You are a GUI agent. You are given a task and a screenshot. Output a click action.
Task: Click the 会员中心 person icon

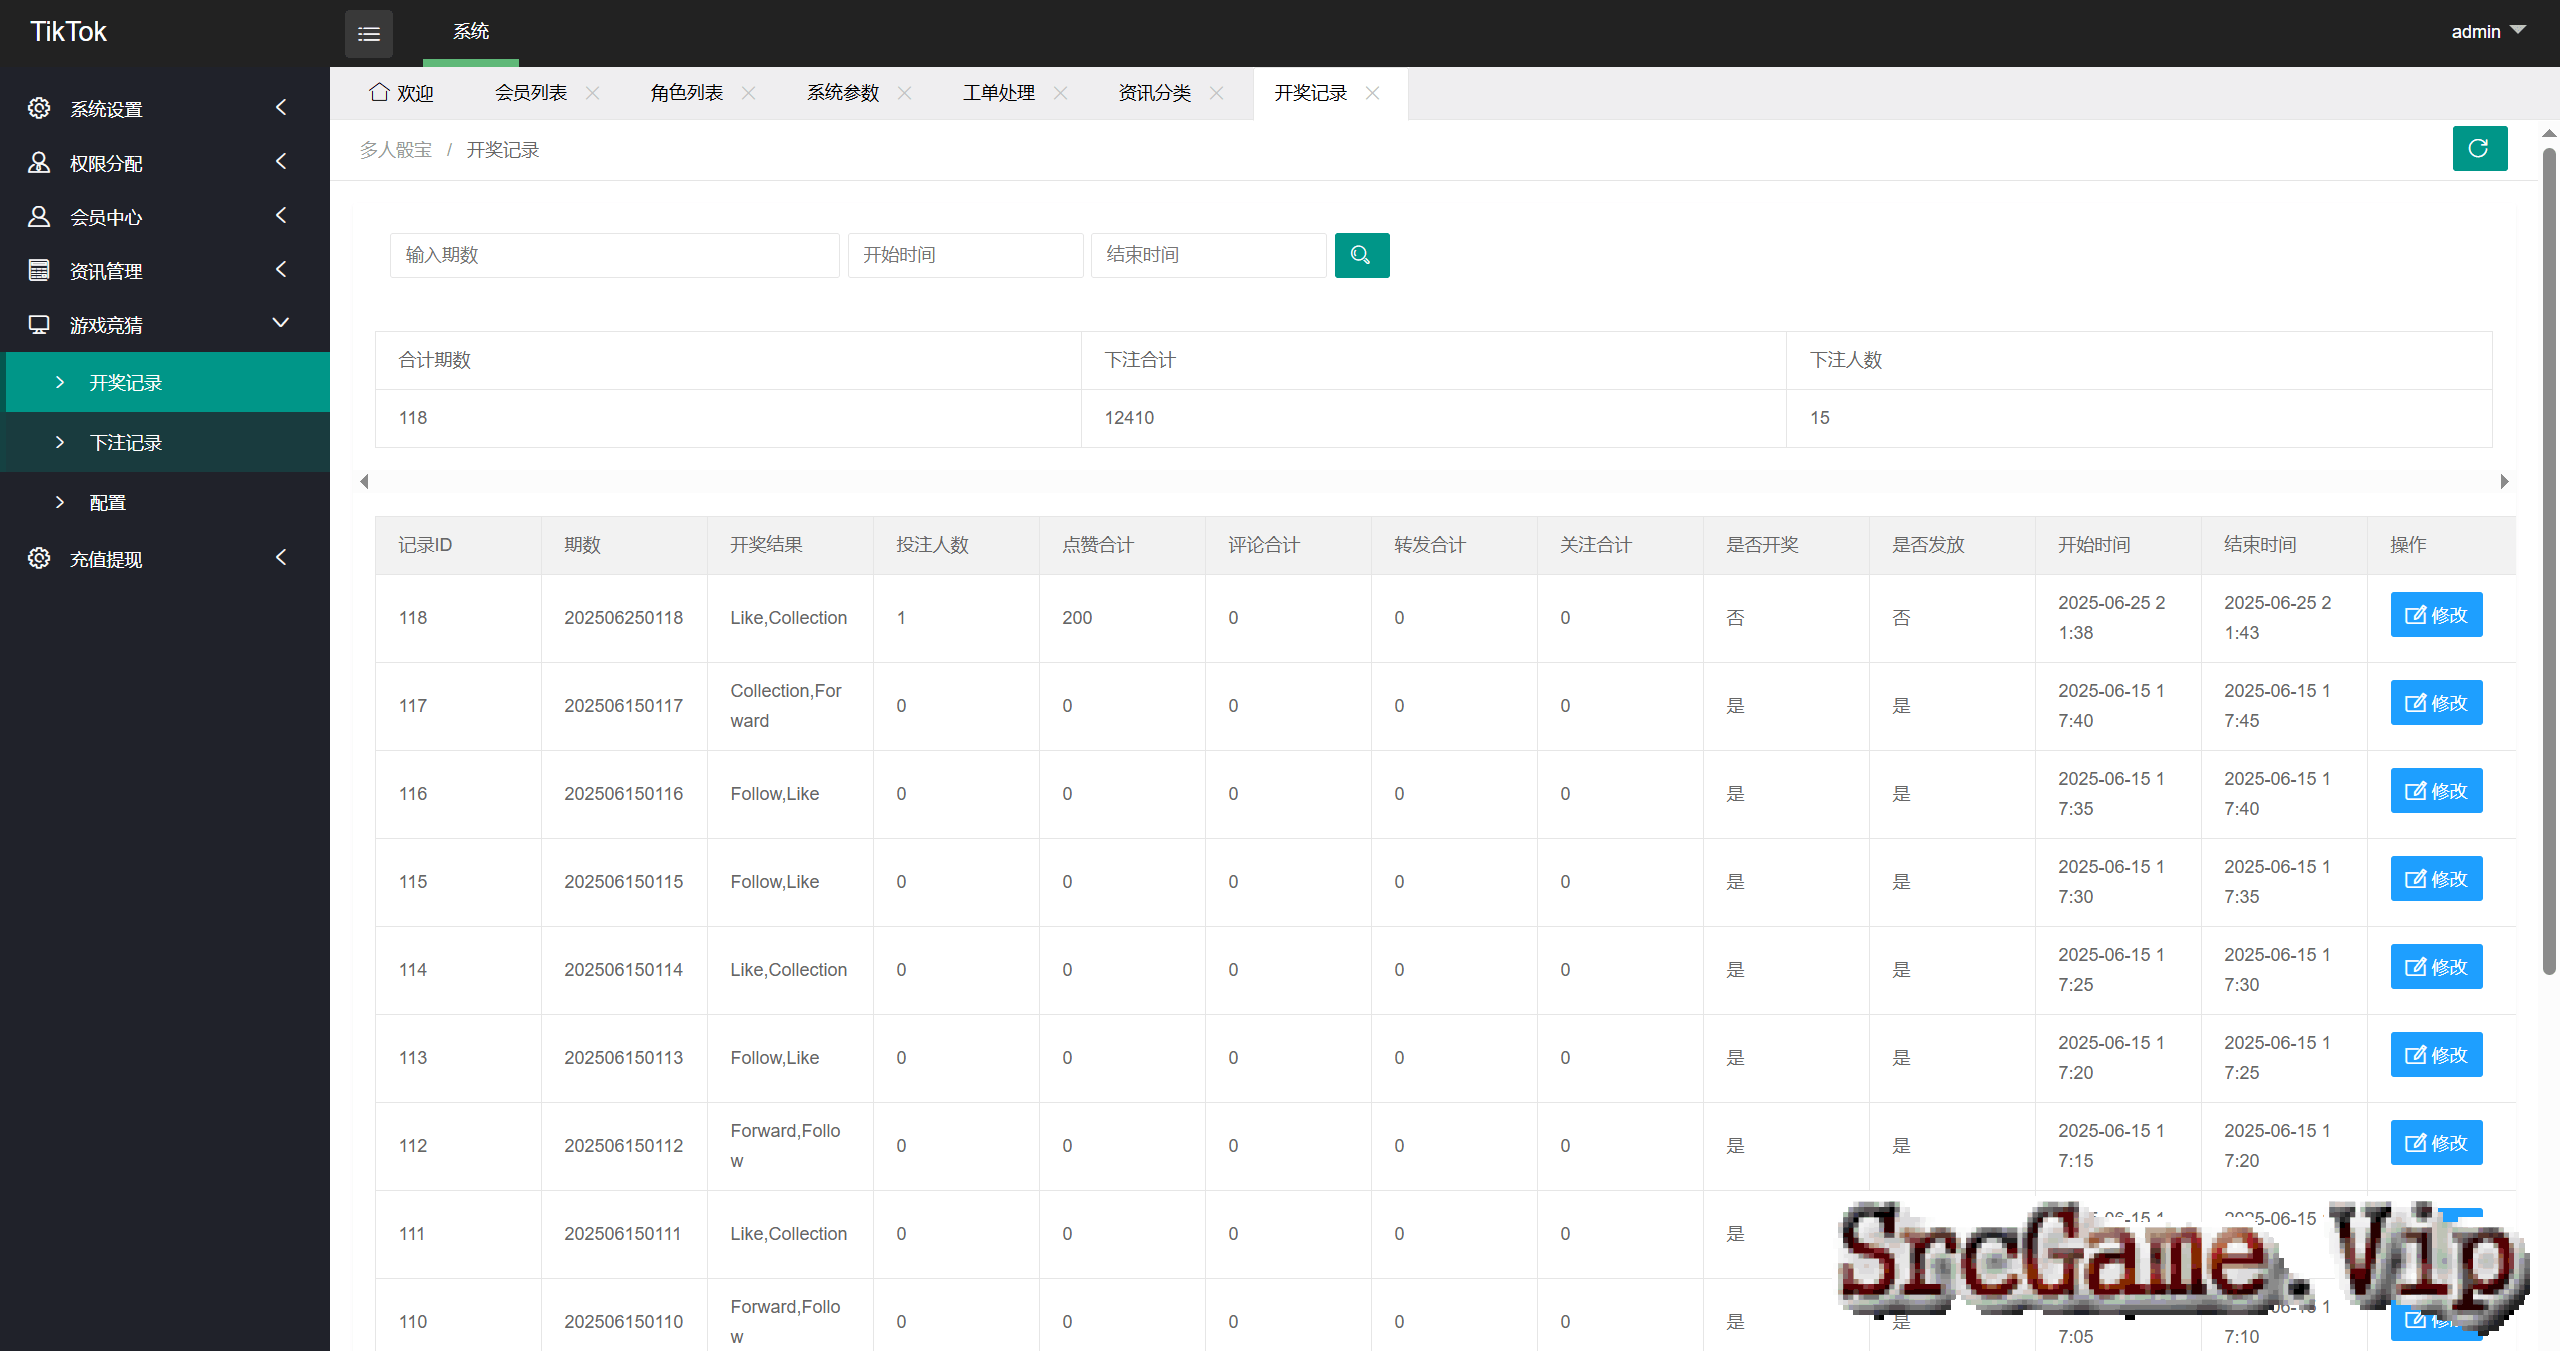tap(39, 216)
